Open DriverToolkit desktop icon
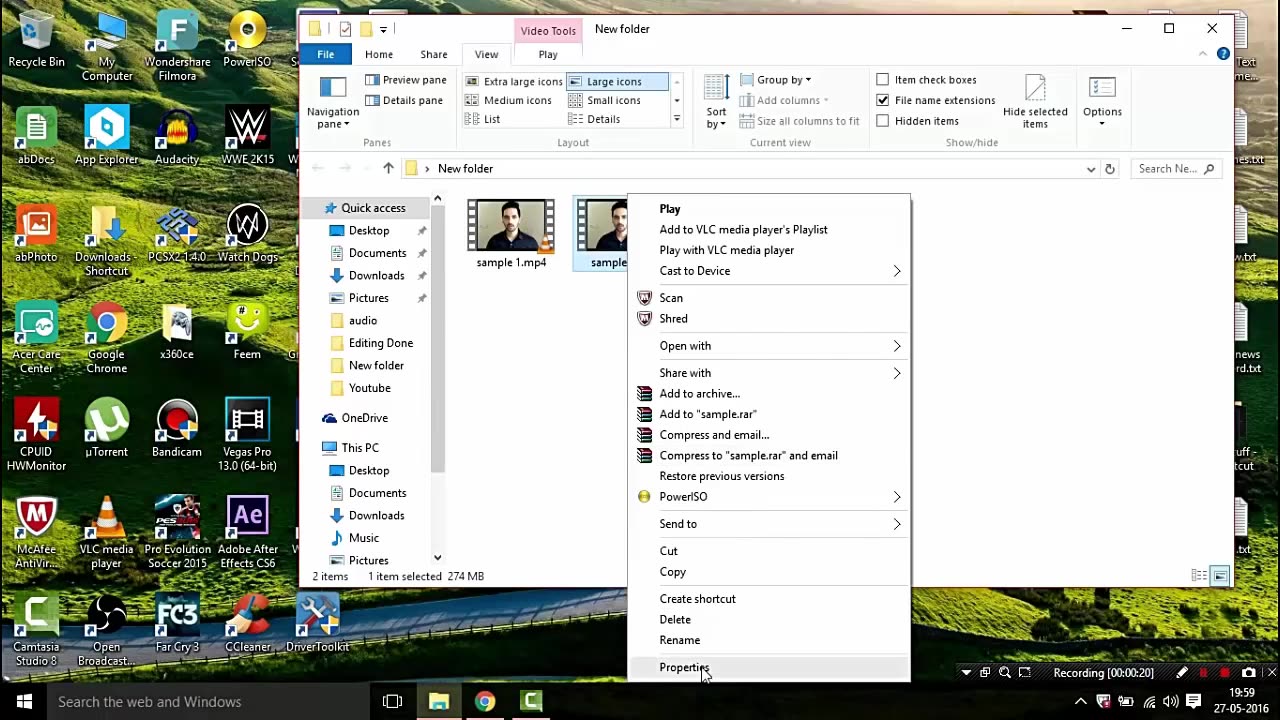 click(317, 625)
